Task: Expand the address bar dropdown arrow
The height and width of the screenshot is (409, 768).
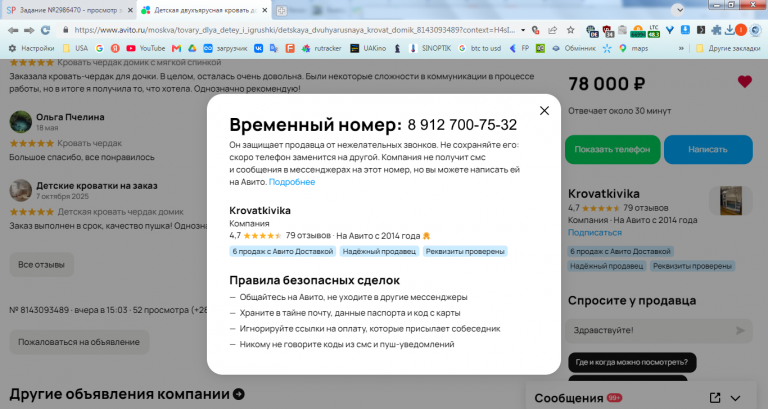Action: pos(523,30)
